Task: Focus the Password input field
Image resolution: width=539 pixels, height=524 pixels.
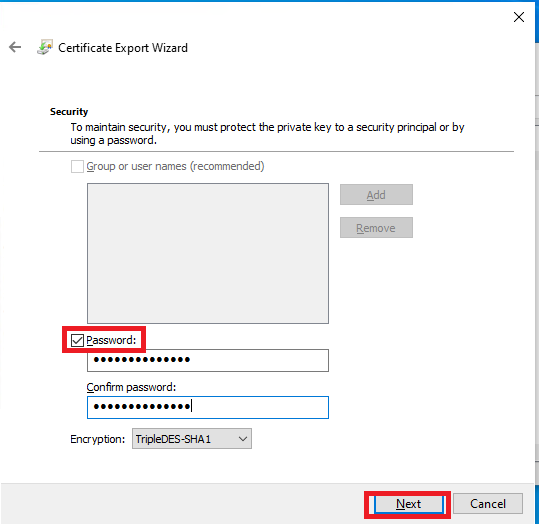Action: click(208, 361)
